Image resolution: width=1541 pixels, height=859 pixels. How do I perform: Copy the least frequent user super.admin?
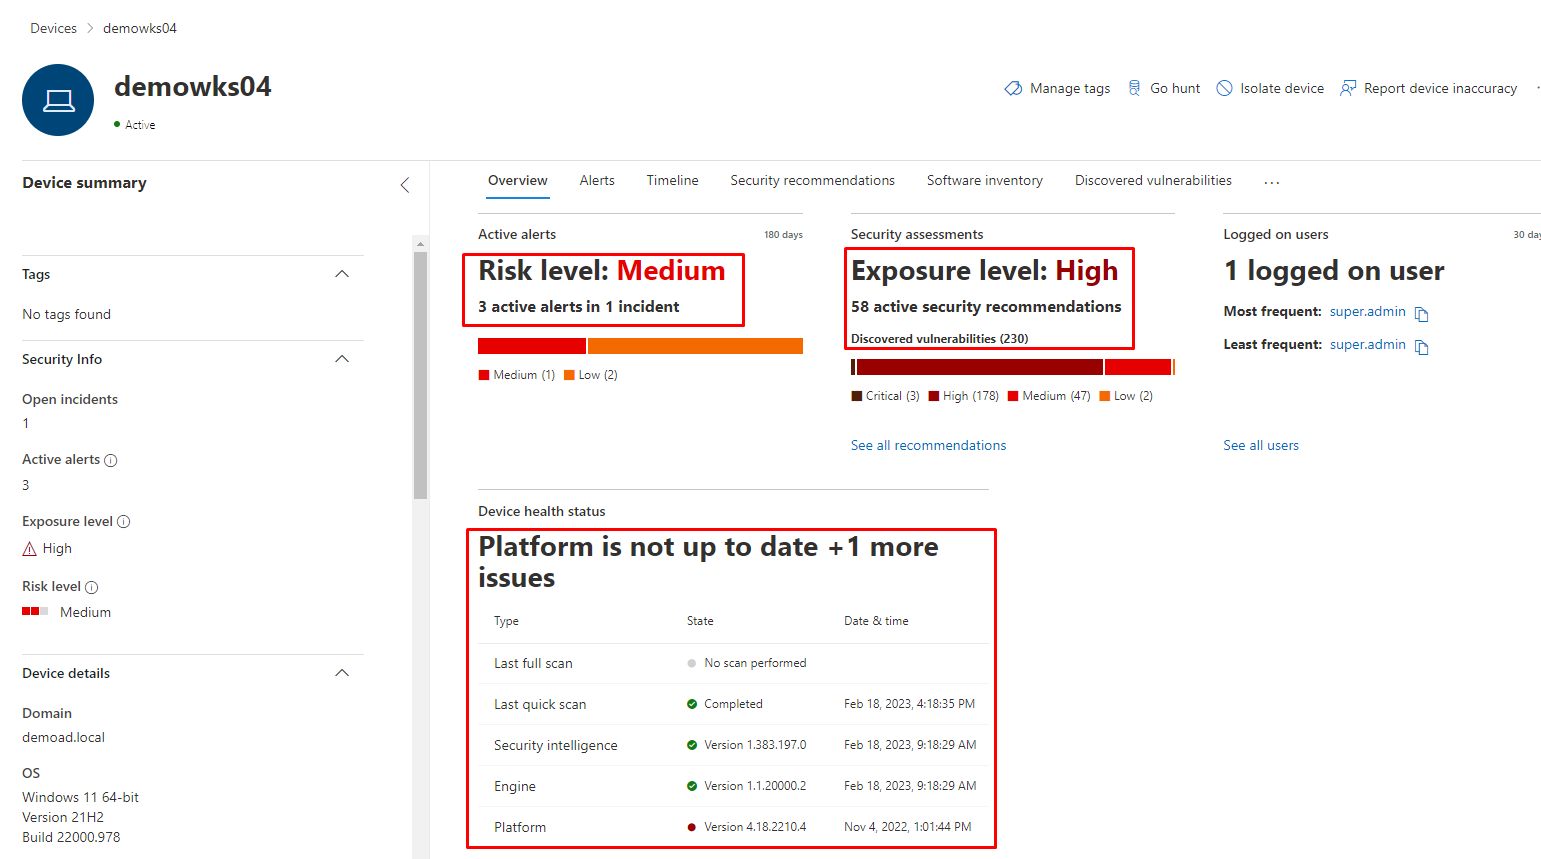point(1421,347)
